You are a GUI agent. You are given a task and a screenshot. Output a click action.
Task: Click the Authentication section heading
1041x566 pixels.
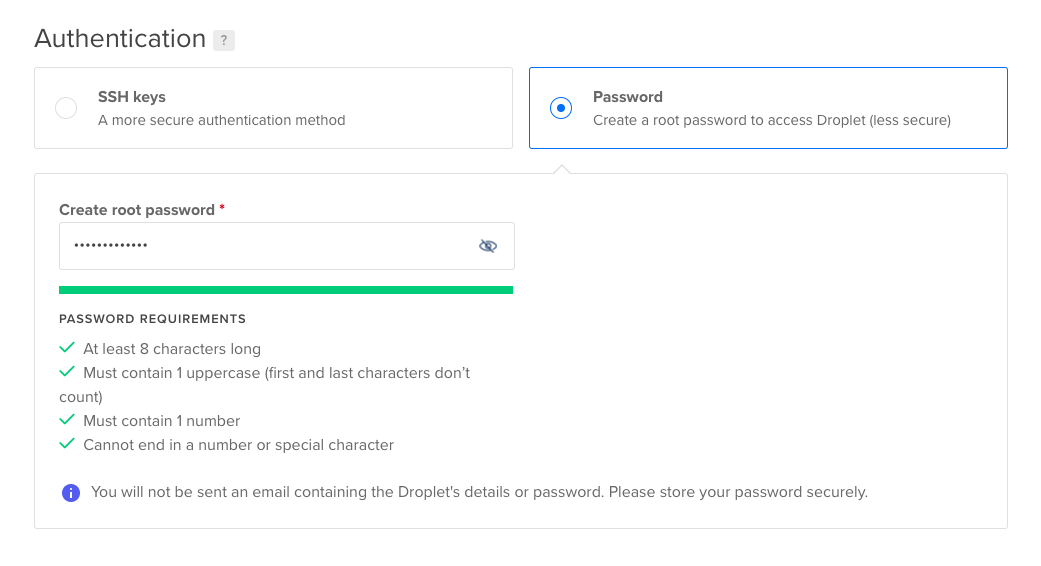[120, 38]
